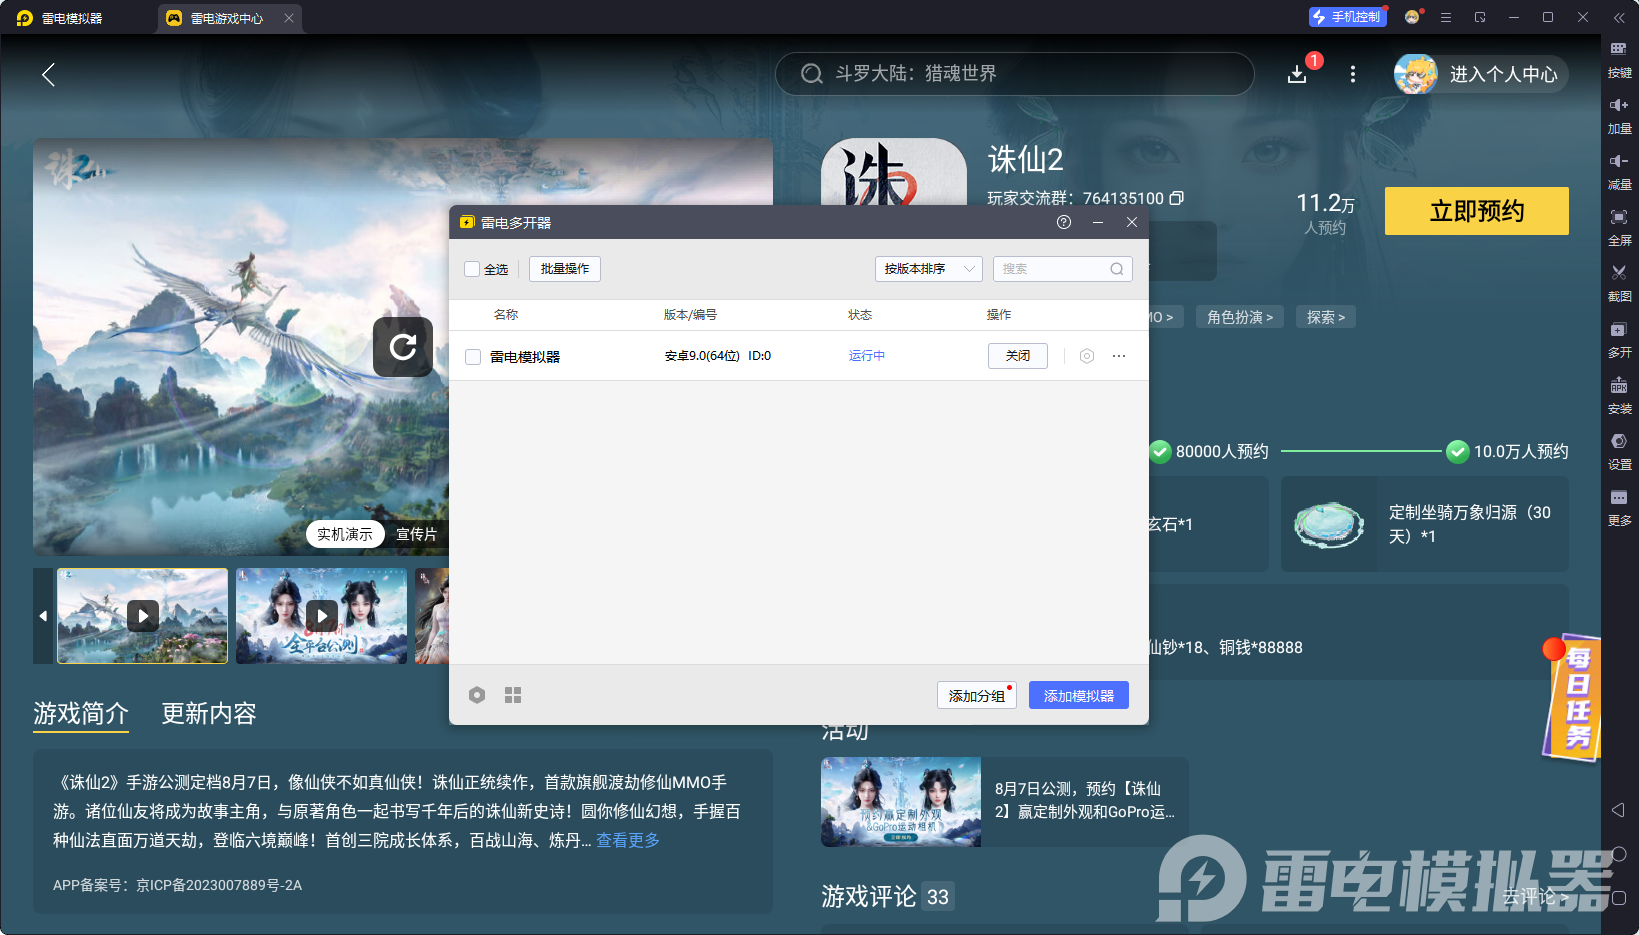Open the keyboard mapping (按键) sidebar icon
Image resolution: width=1639 pixels, height=935 pixels.
[1619, 50]
